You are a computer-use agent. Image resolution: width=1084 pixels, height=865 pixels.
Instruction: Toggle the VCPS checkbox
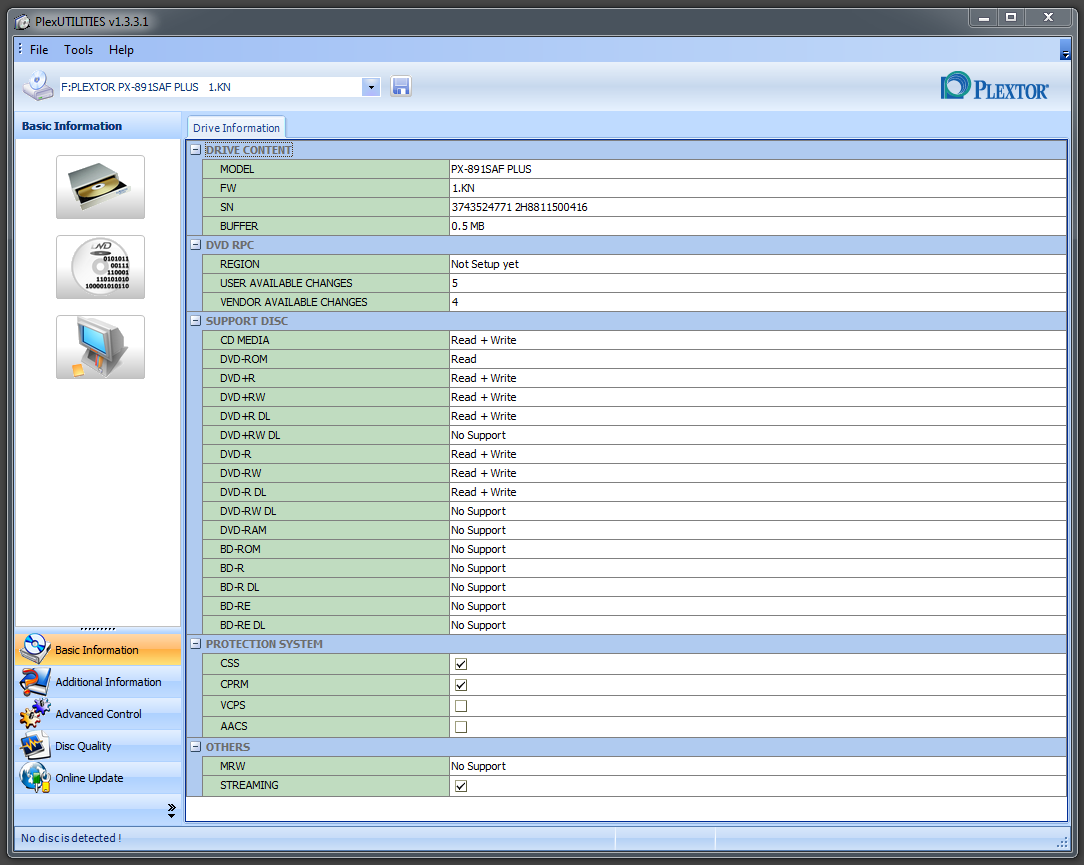(x=461, y=706)
